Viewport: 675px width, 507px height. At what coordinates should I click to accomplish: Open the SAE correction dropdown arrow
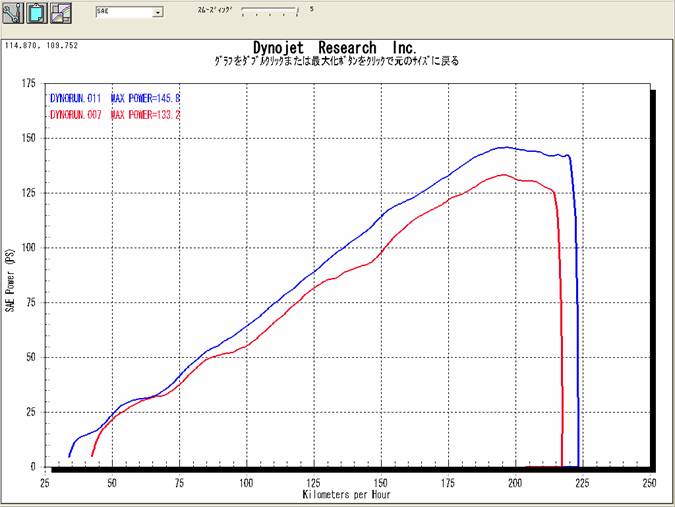click(157, 13)
